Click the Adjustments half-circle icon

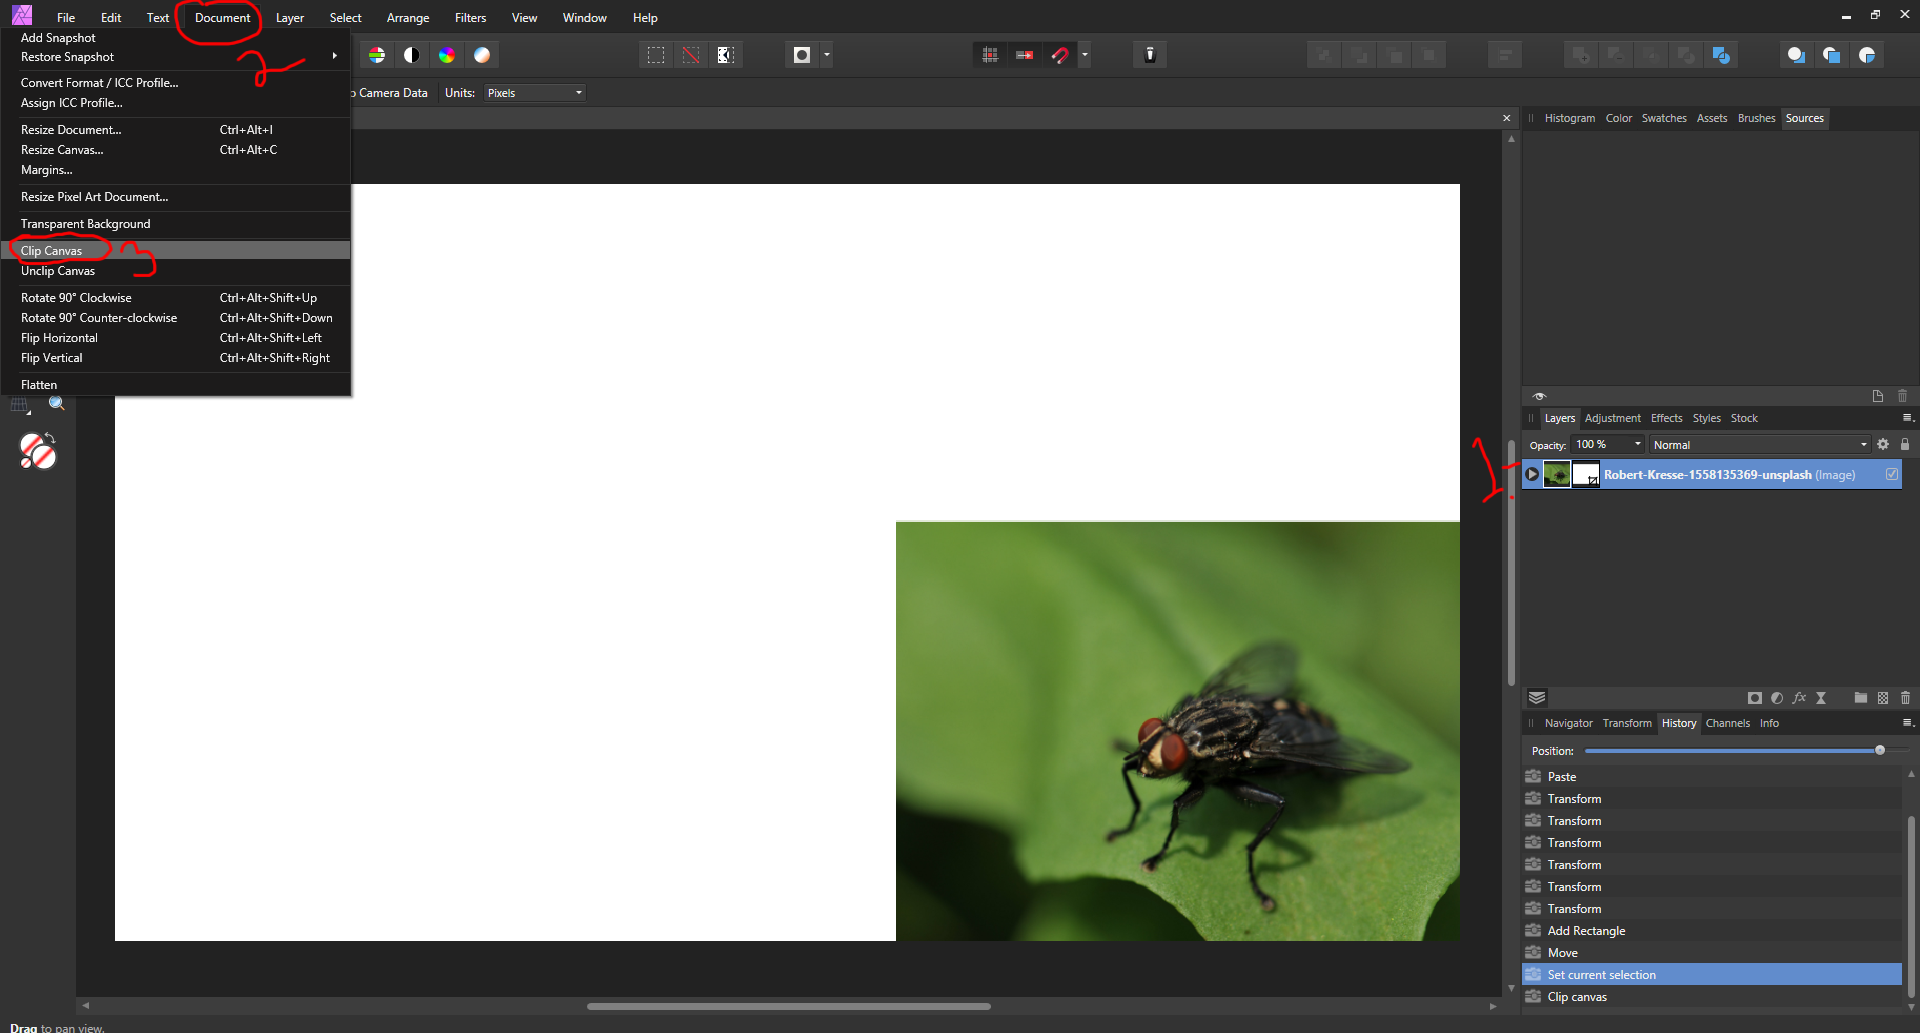pyautogui.click(x=1777, y=698)
